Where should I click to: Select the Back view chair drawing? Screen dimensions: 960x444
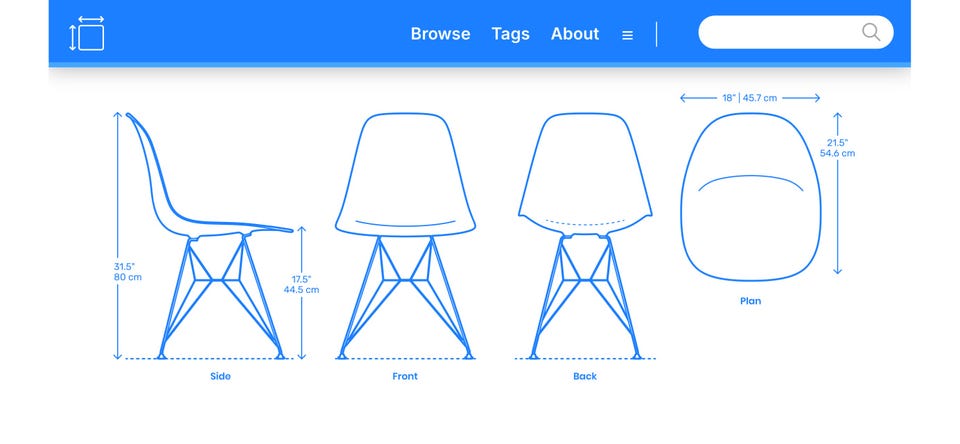click(x=585, y=236)
